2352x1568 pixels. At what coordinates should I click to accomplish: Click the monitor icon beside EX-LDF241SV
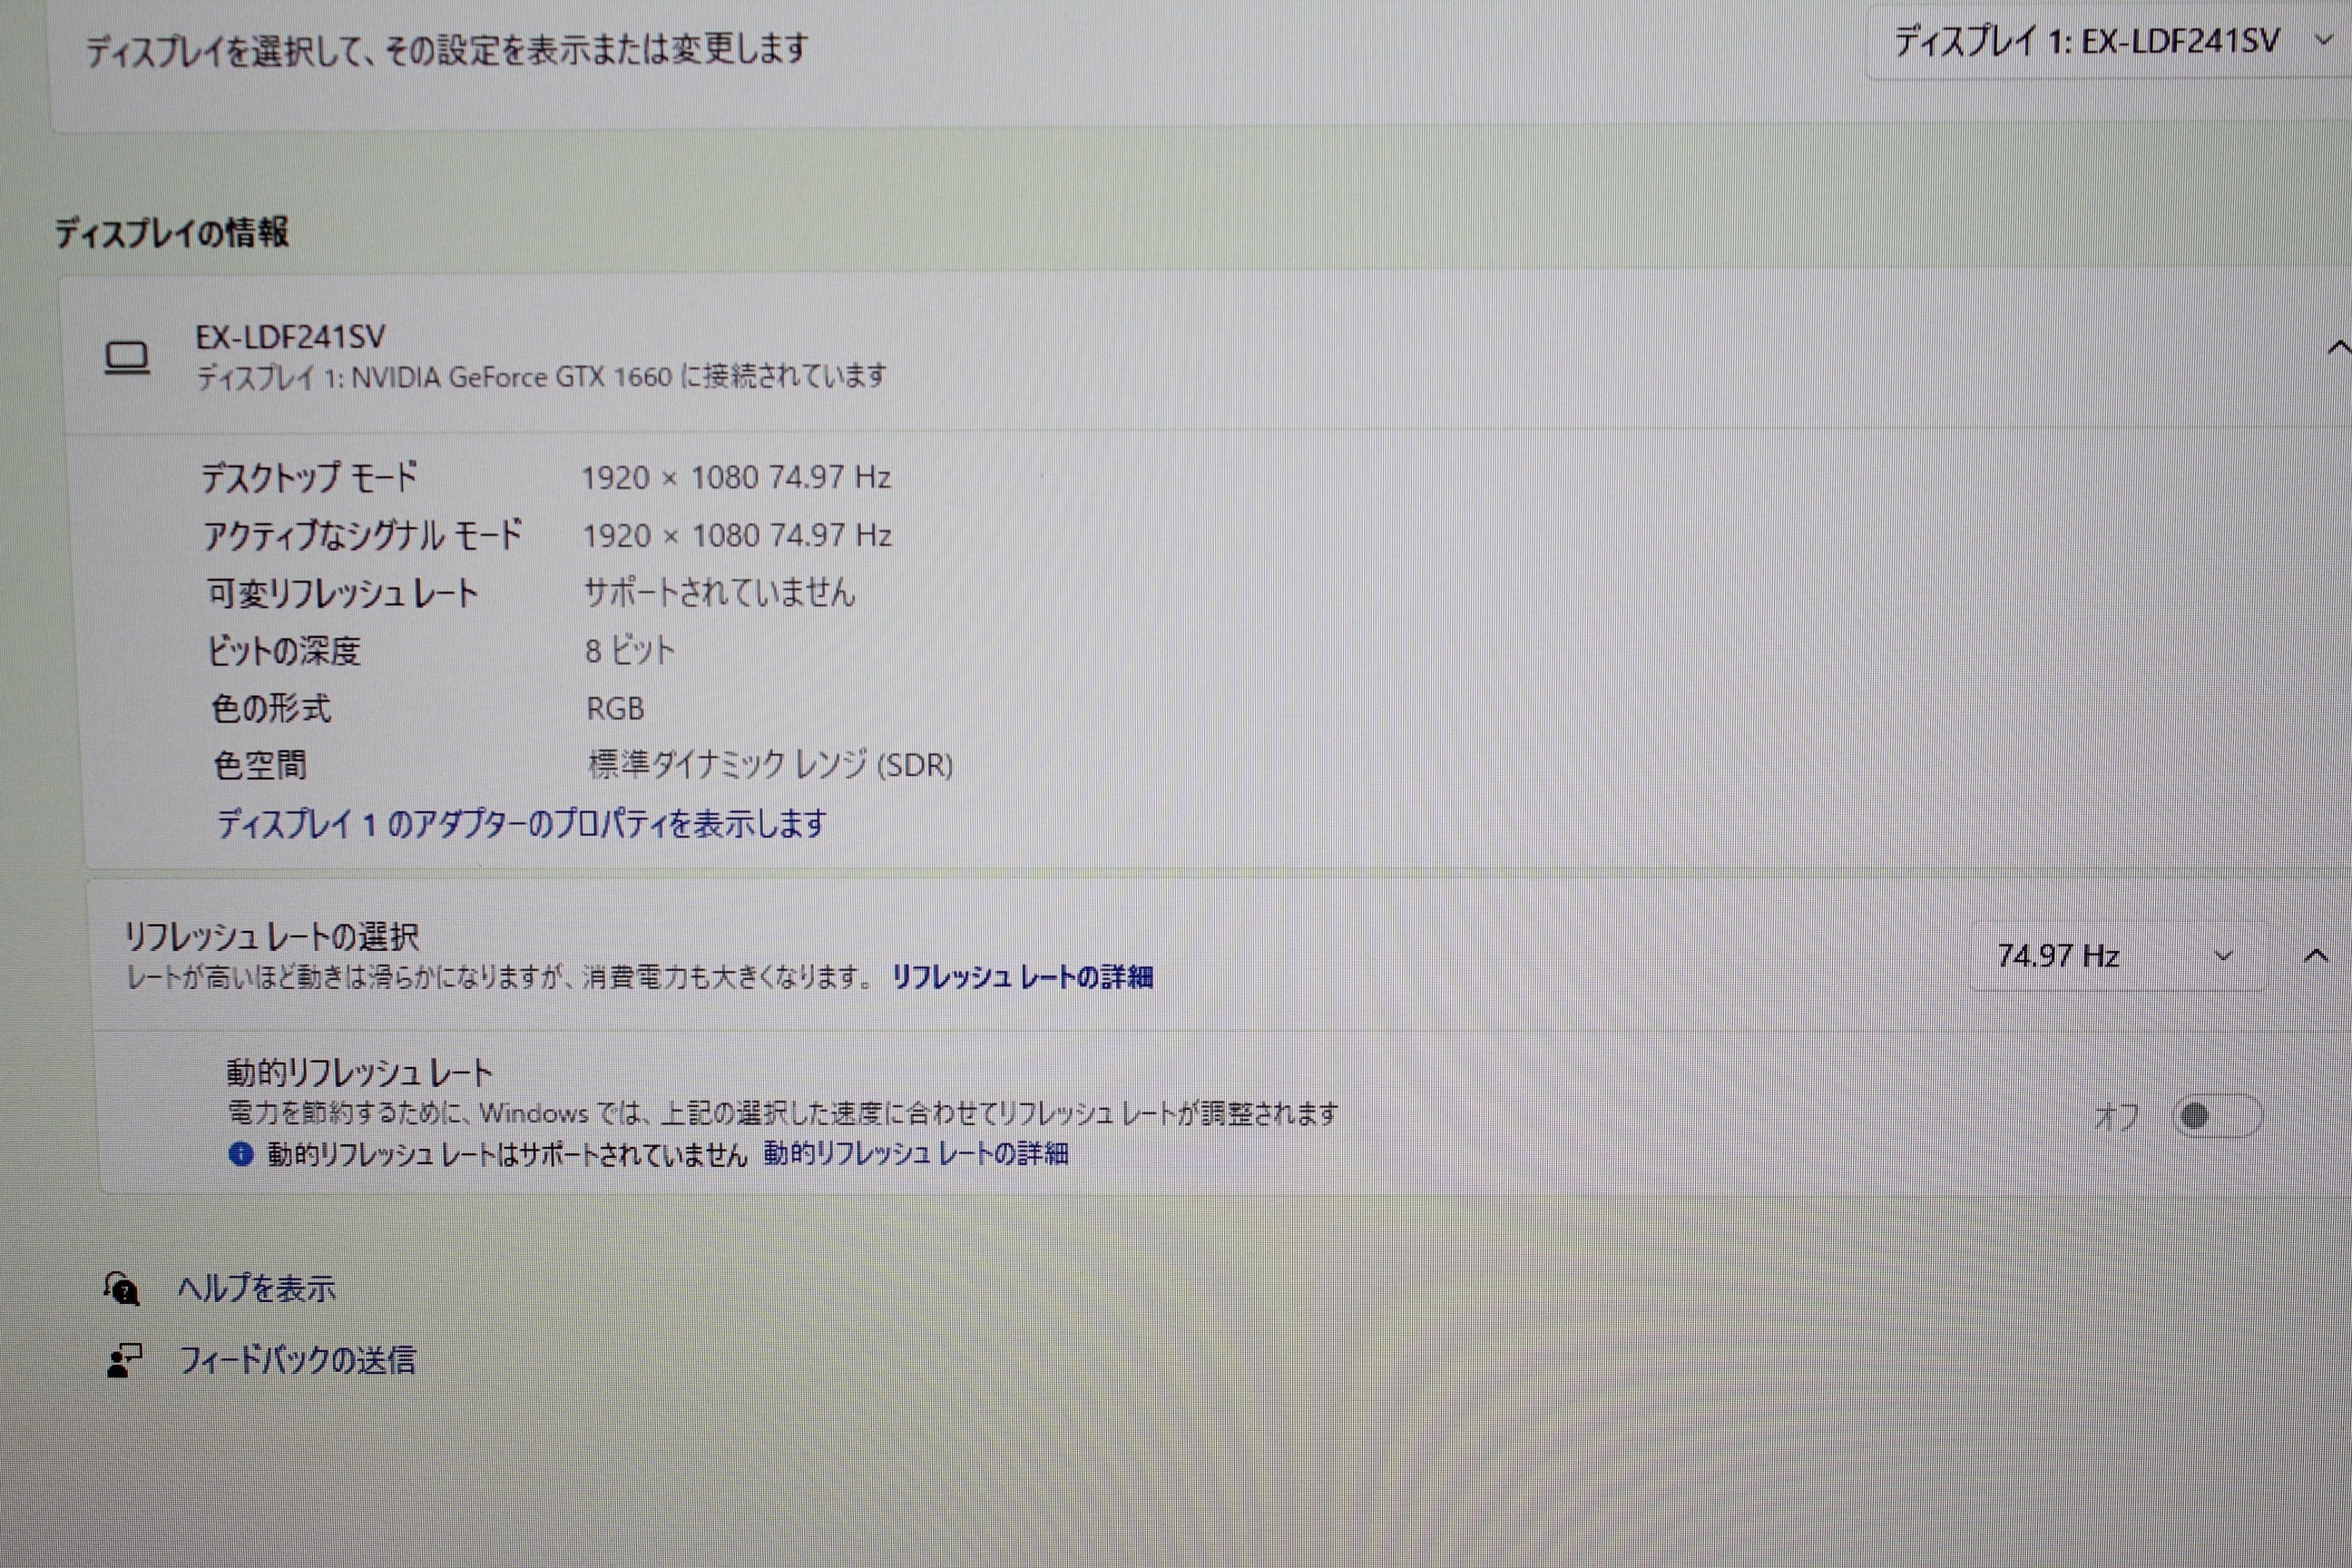(x=127, y=357)
